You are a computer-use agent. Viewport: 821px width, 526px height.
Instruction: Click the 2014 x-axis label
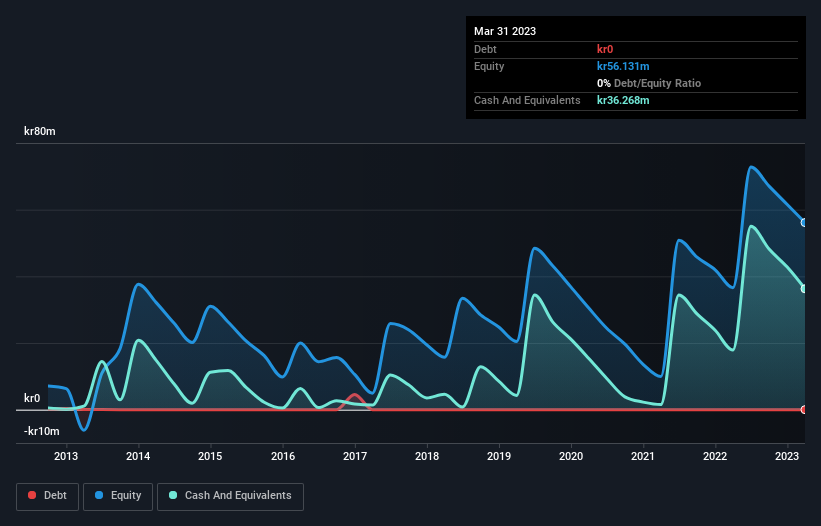tap(138, 456)
